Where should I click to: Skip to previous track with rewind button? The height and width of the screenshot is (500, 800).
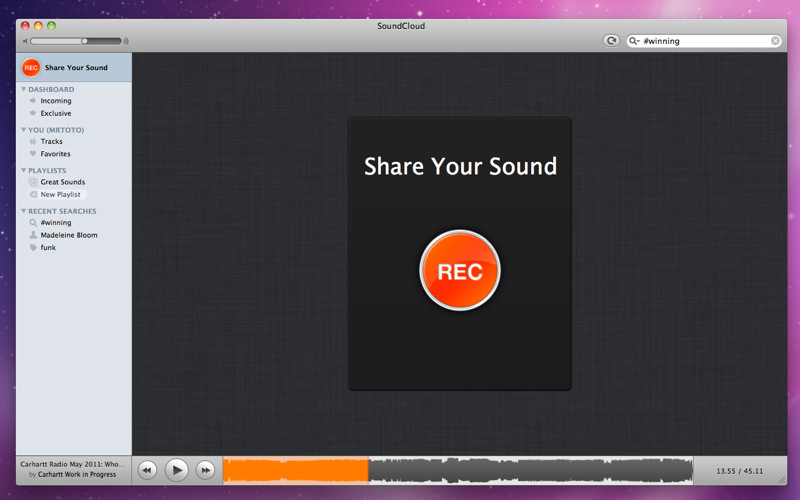click(147, 470)
